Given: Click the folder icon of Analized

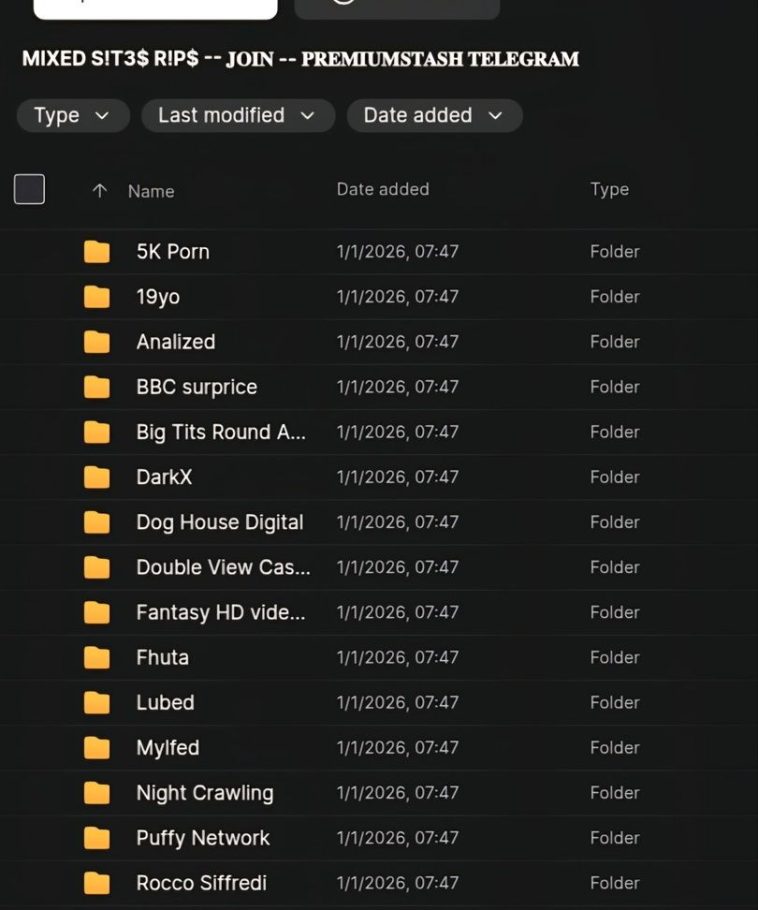Looking at the screenshot, I should (97, 342).
